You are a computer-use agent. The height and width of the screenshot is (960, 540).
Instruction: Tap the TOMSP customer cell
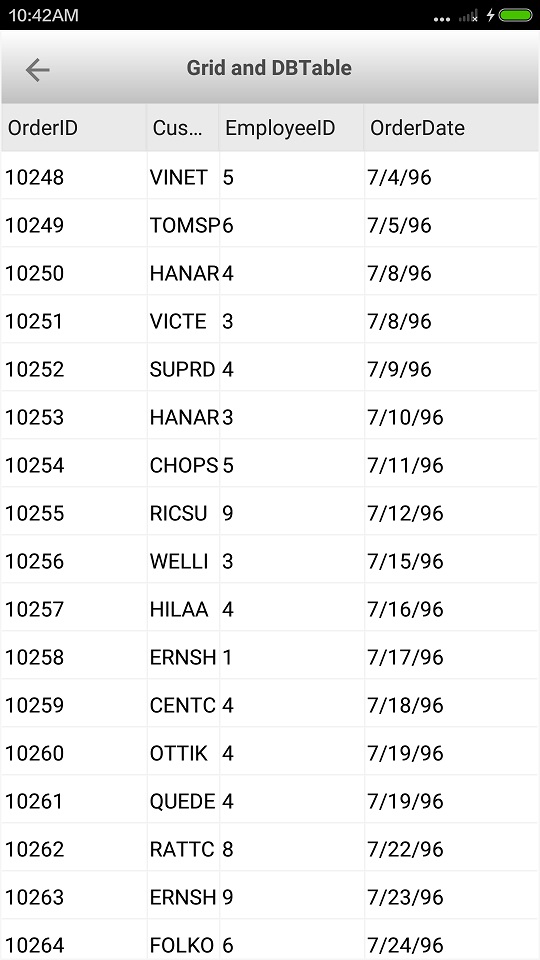(x=183, y=225)
